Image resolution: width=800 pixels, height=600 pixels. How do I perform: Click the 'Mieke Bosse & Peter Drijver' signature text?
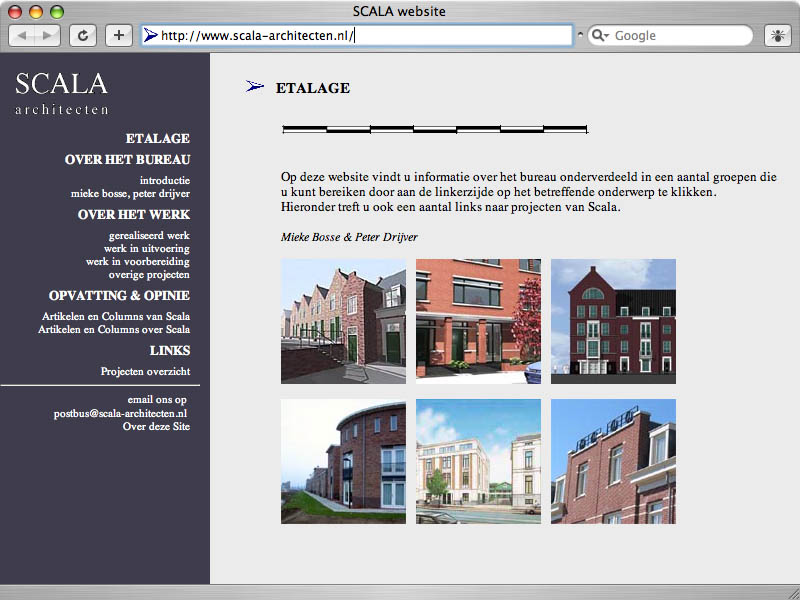pyautogui.click(x=349, y=237)
